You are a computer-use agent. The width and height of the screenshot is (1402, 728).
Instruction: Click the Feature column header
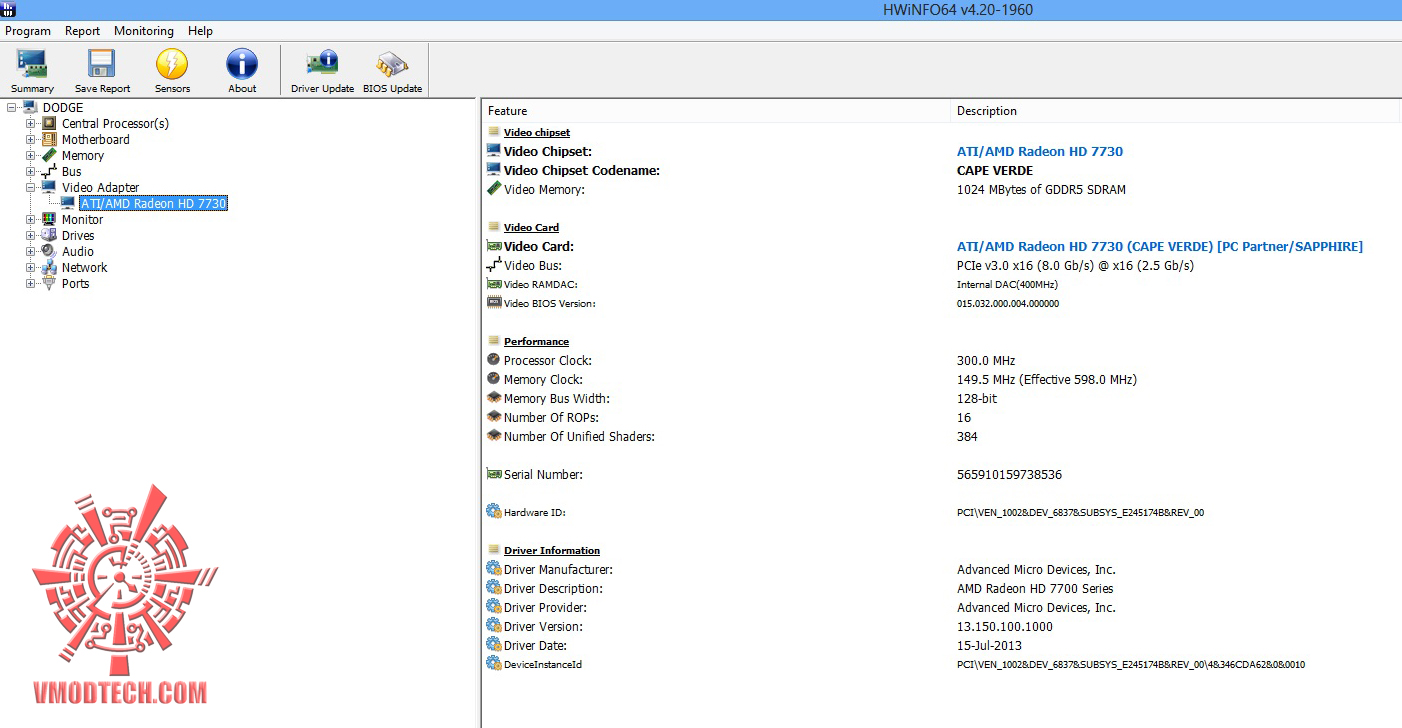pos(716,111)
